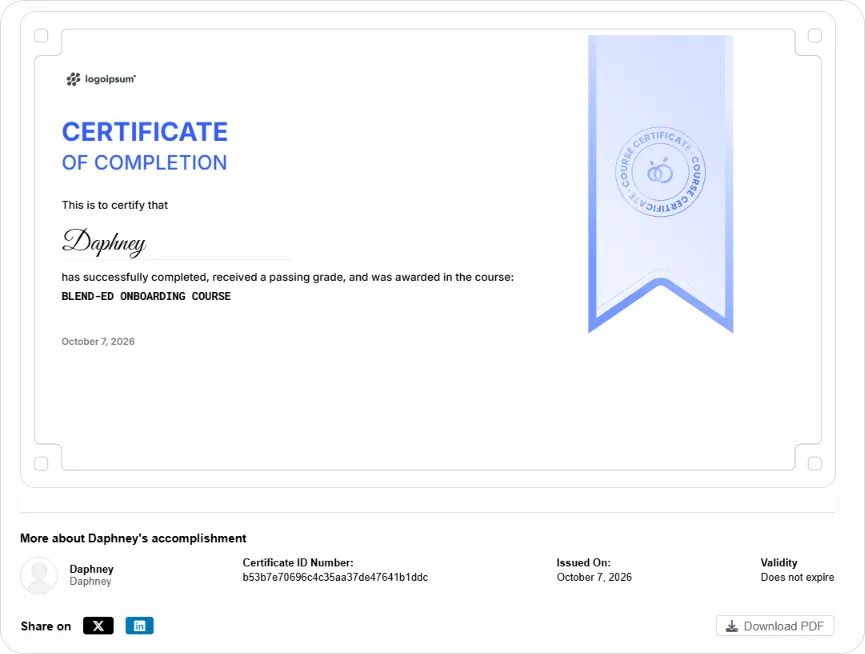Click the 'Share on' label
Viewport: 865px width, 654px height.
coord(46,626)
